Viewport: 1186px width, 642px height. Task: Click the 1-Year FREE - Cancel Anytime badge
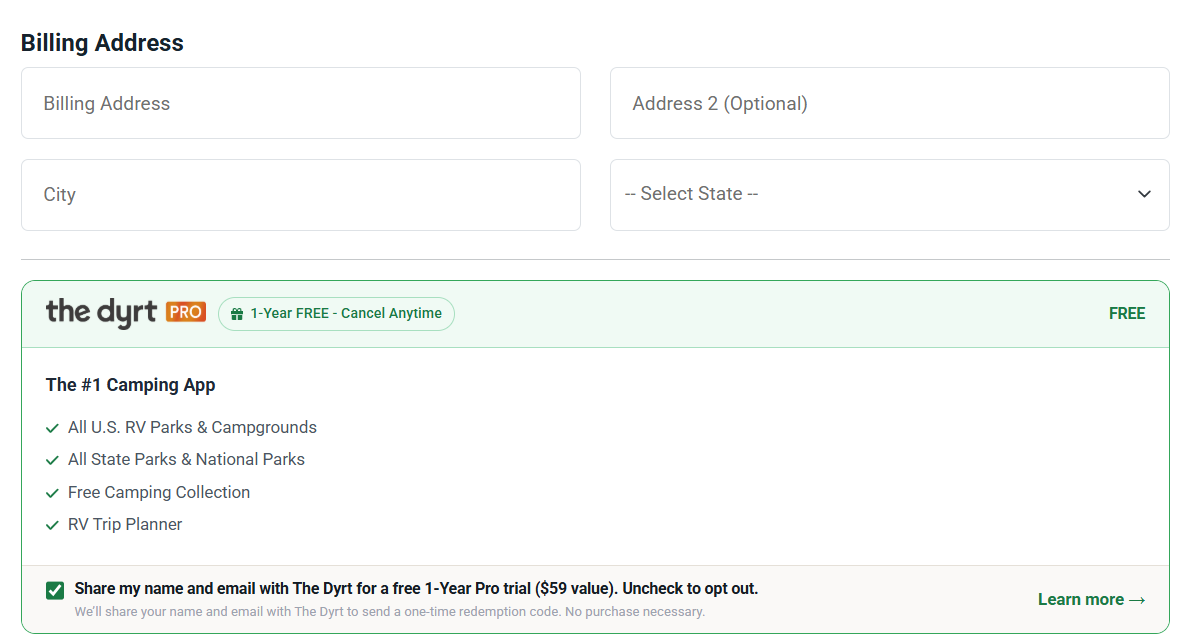pyautogui.click(x=337, y=314)
